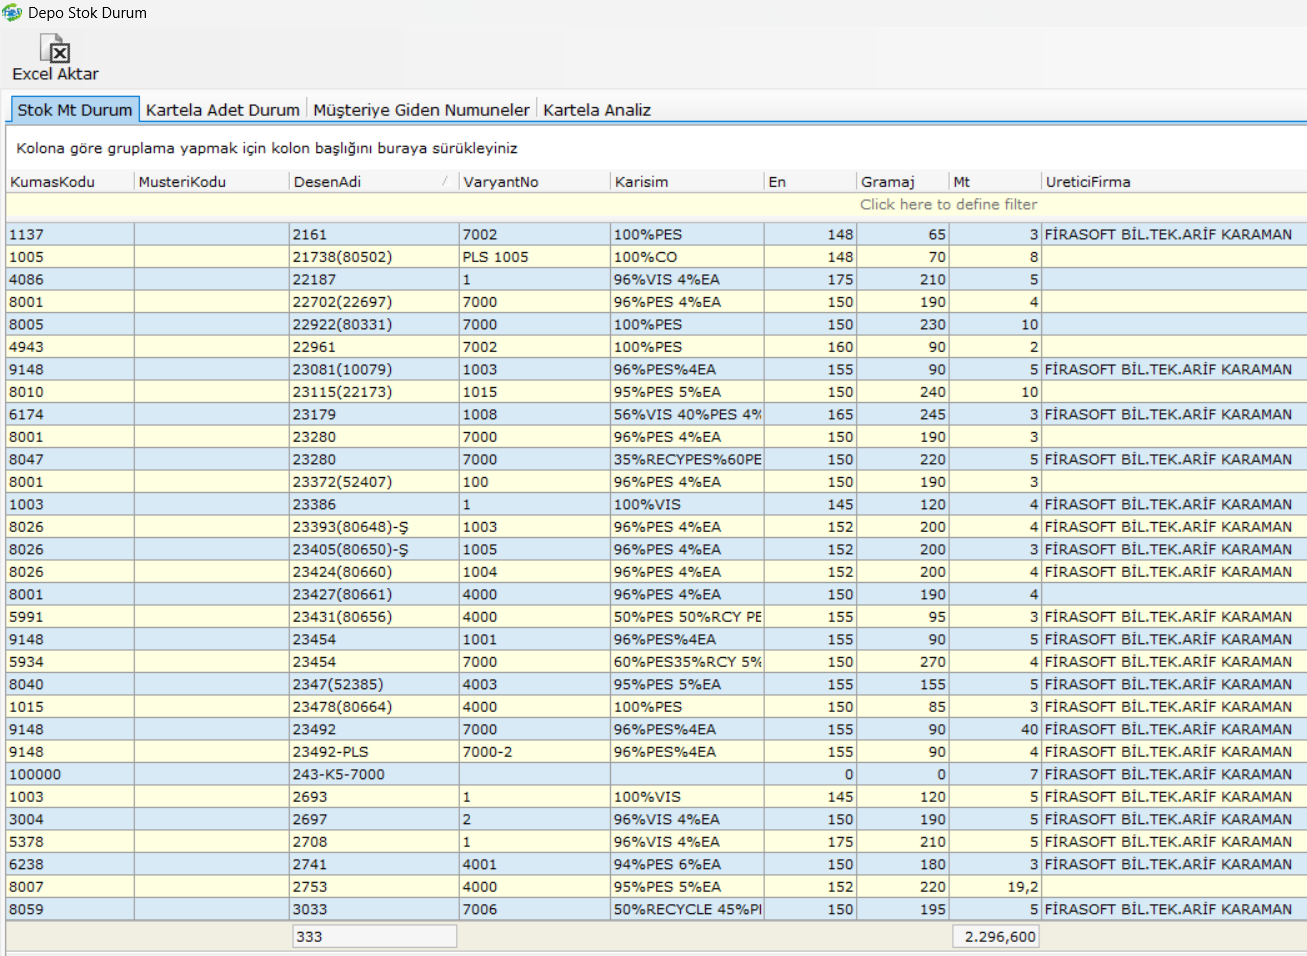
Task: Click the Depo Stok Durum window icon
Action: [x=12, y=13]
